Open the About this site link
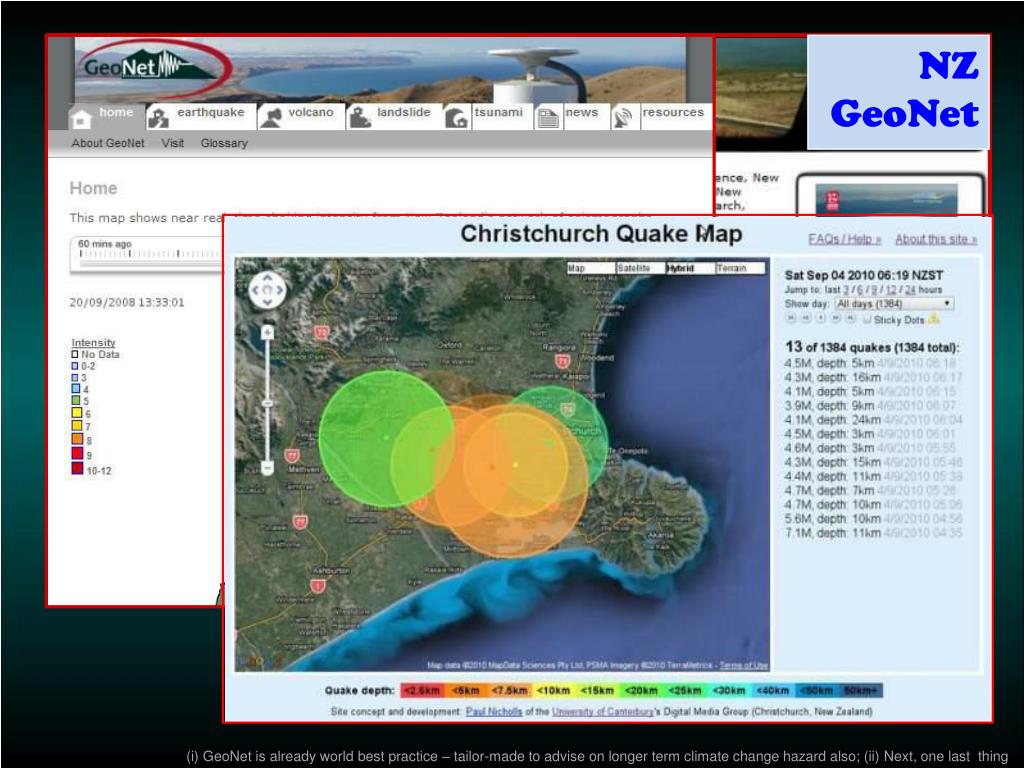This screenshot has width=1024, height=768. coord(936,239)
